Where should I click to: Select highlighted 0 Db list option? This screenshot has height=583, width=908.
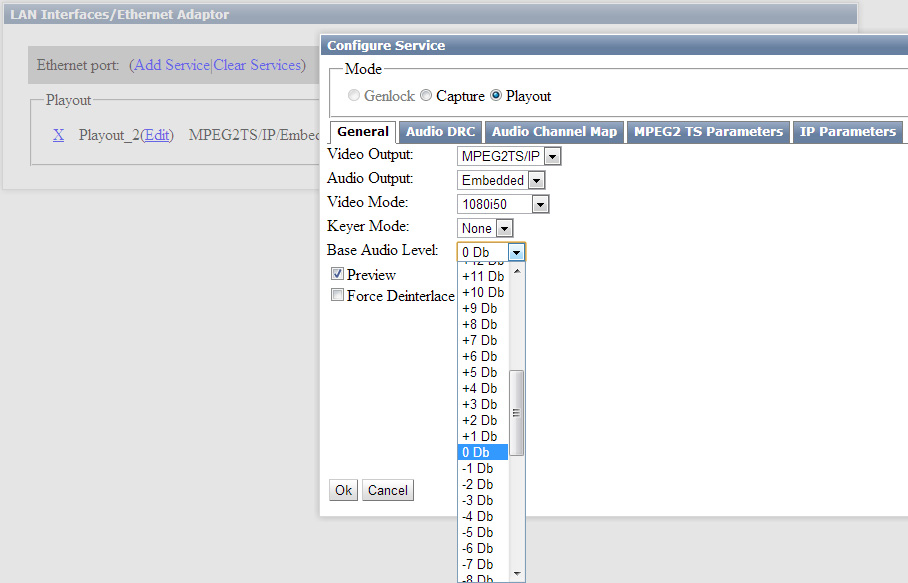(x=483, y=452)
